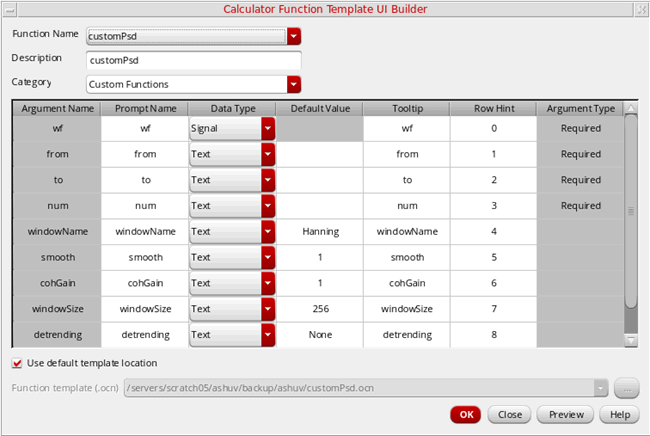Click the browse ellipsis button for template
Viewport: 650px width, 436px height.
click(626, 388)
